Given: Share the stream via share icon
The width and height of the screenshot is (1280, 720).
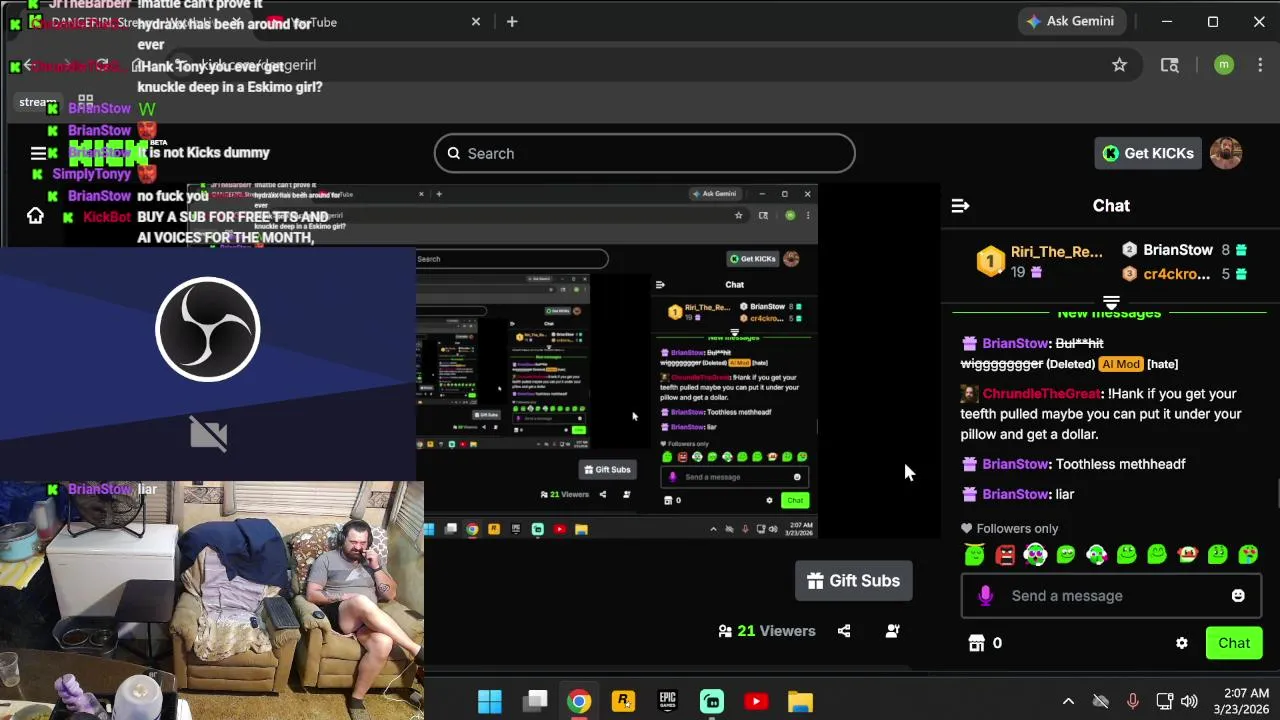Looking at the screenshot, I should (844, 631).
